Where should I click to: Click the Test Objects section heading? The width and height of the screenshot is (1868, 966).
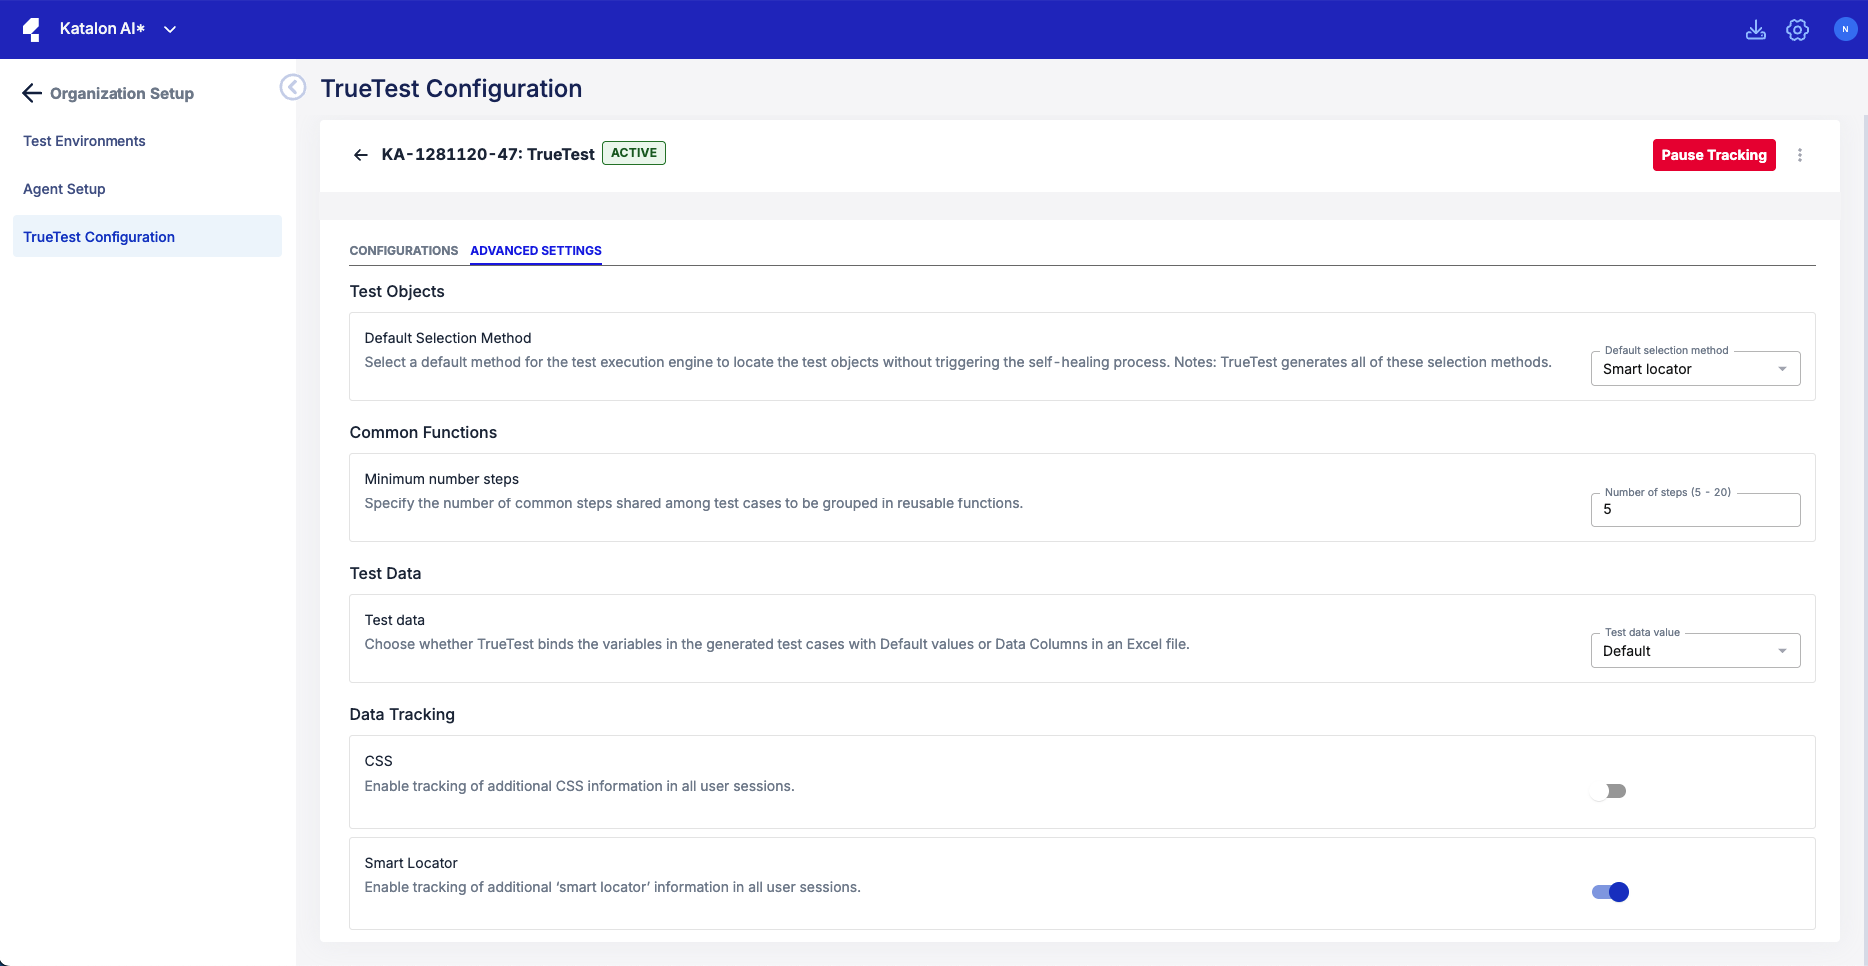click(397, 291)
